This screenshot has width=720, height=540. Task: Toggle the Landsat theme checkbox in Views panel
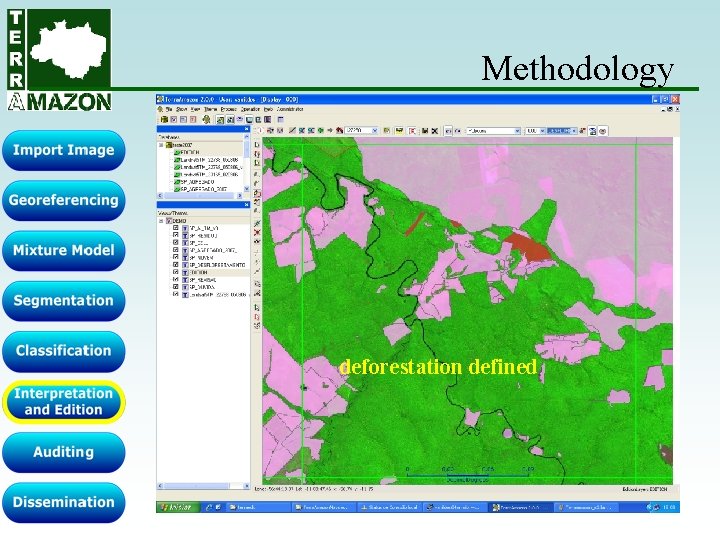pyautogui.click(x=176, y=294)
